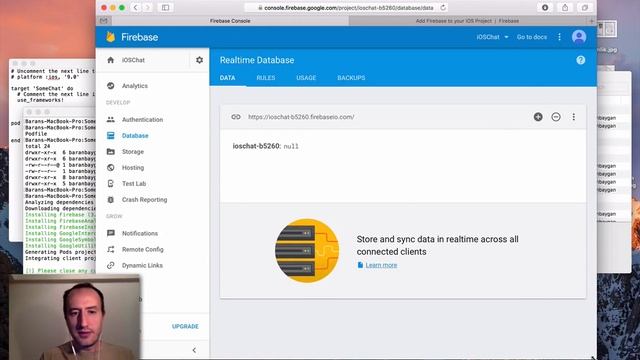
Task: Open the Storage section
Action: 133,151
